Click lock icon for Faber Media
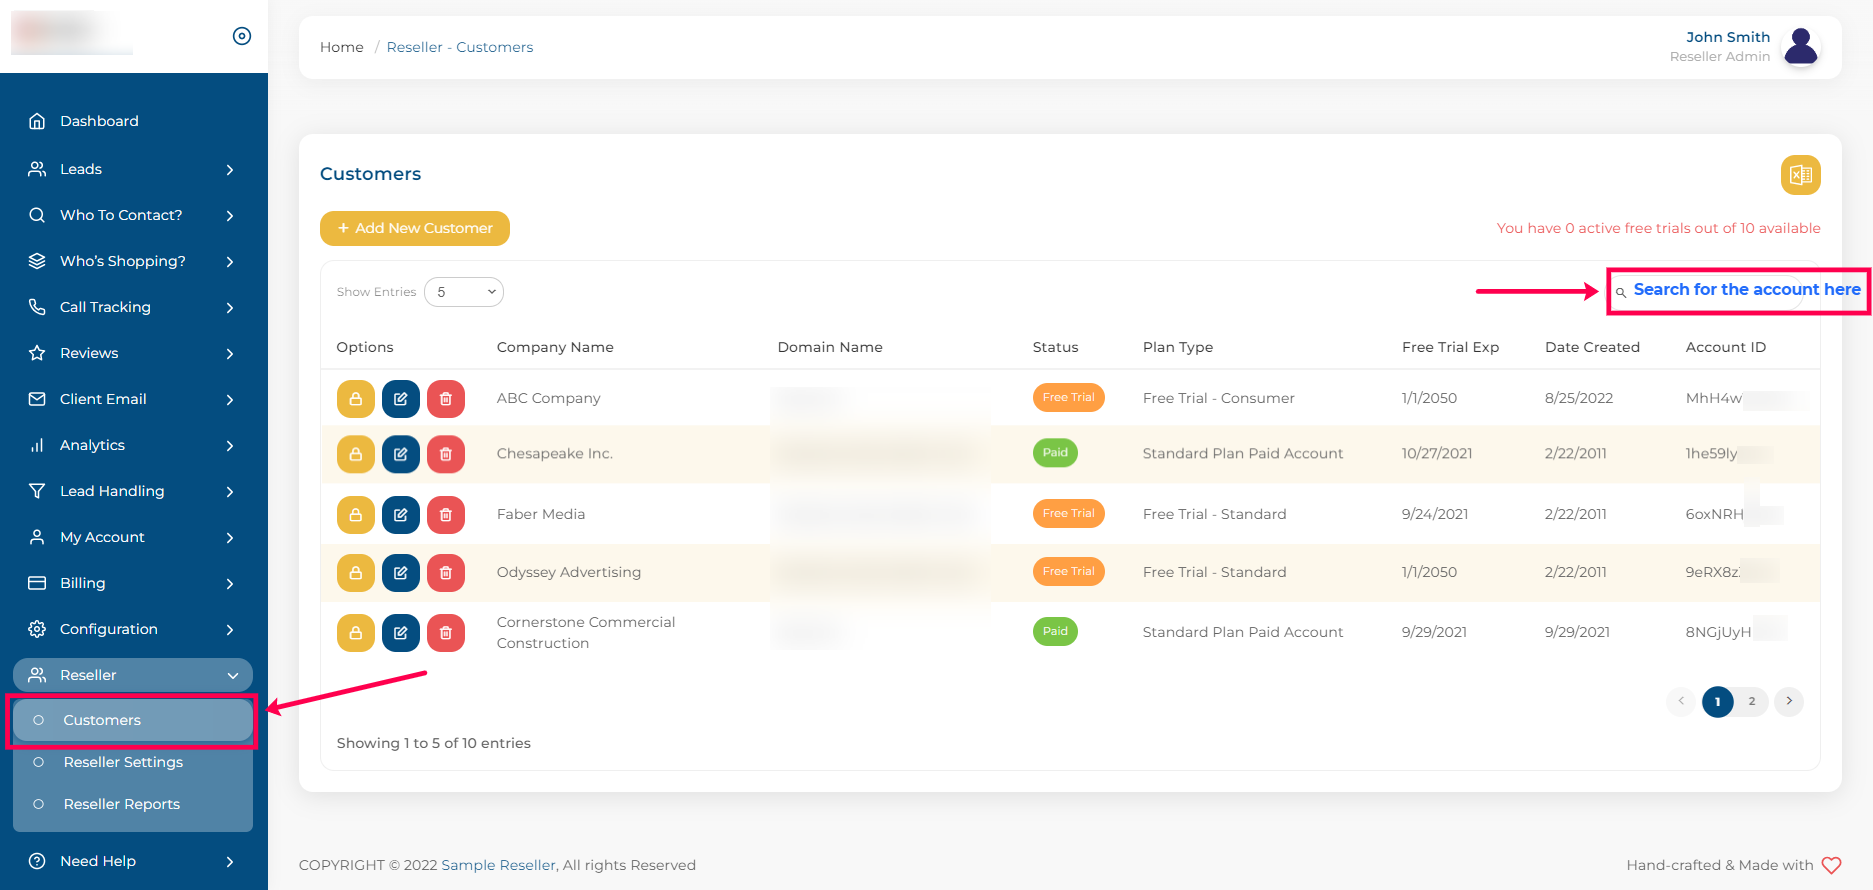The height and width of the screenshot is (890, 1873). coord(355,515)
